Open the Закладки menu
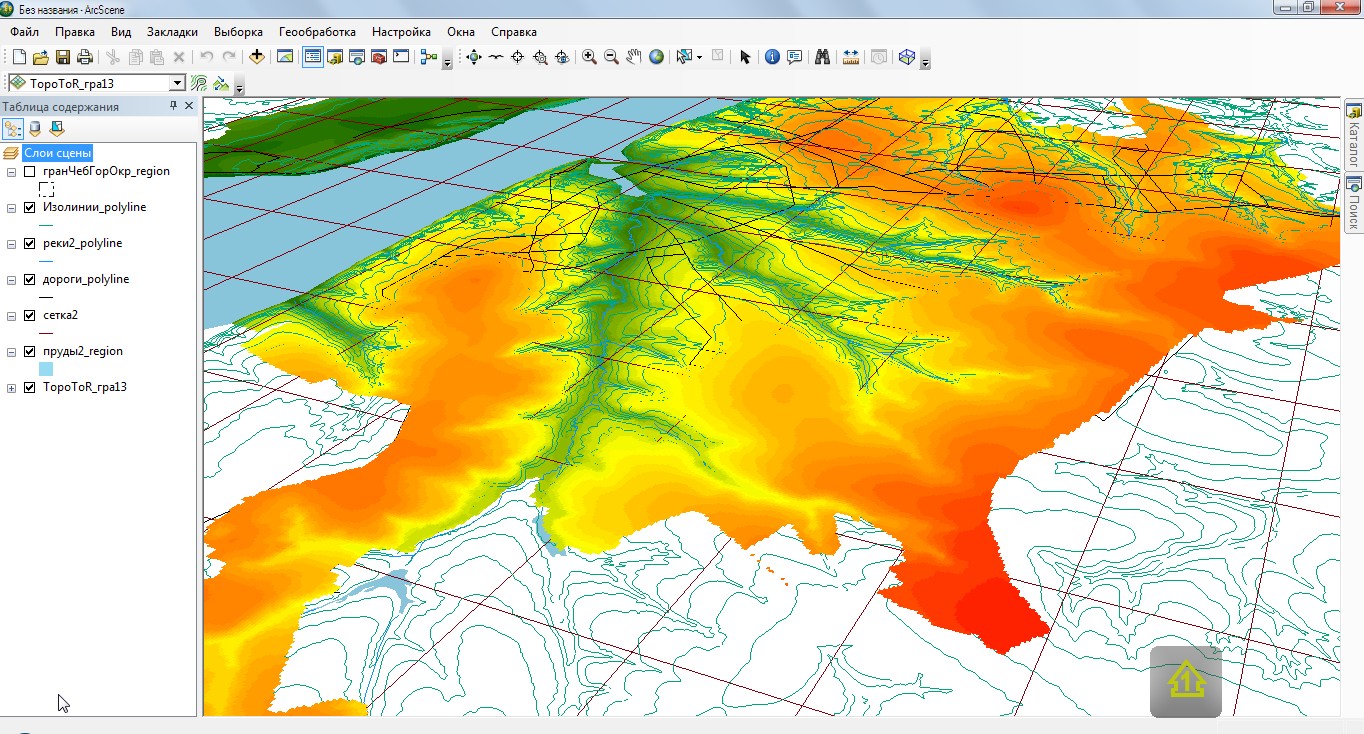 click(172, 32)
